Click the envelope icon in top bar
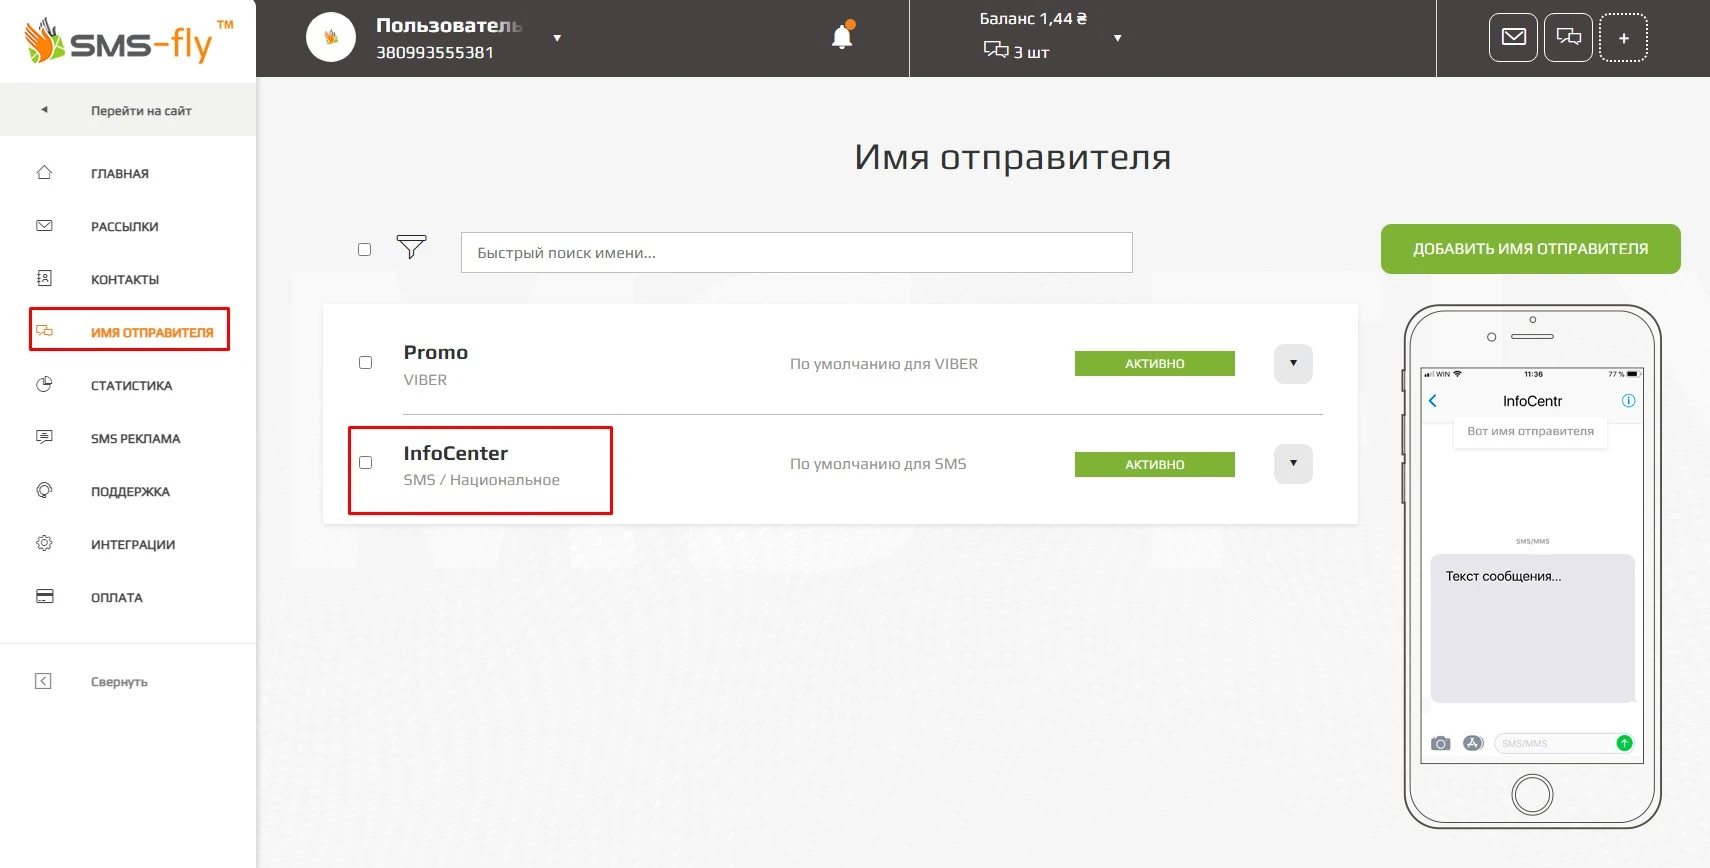Viewport: 1710px width, 868px height. 1513,38
